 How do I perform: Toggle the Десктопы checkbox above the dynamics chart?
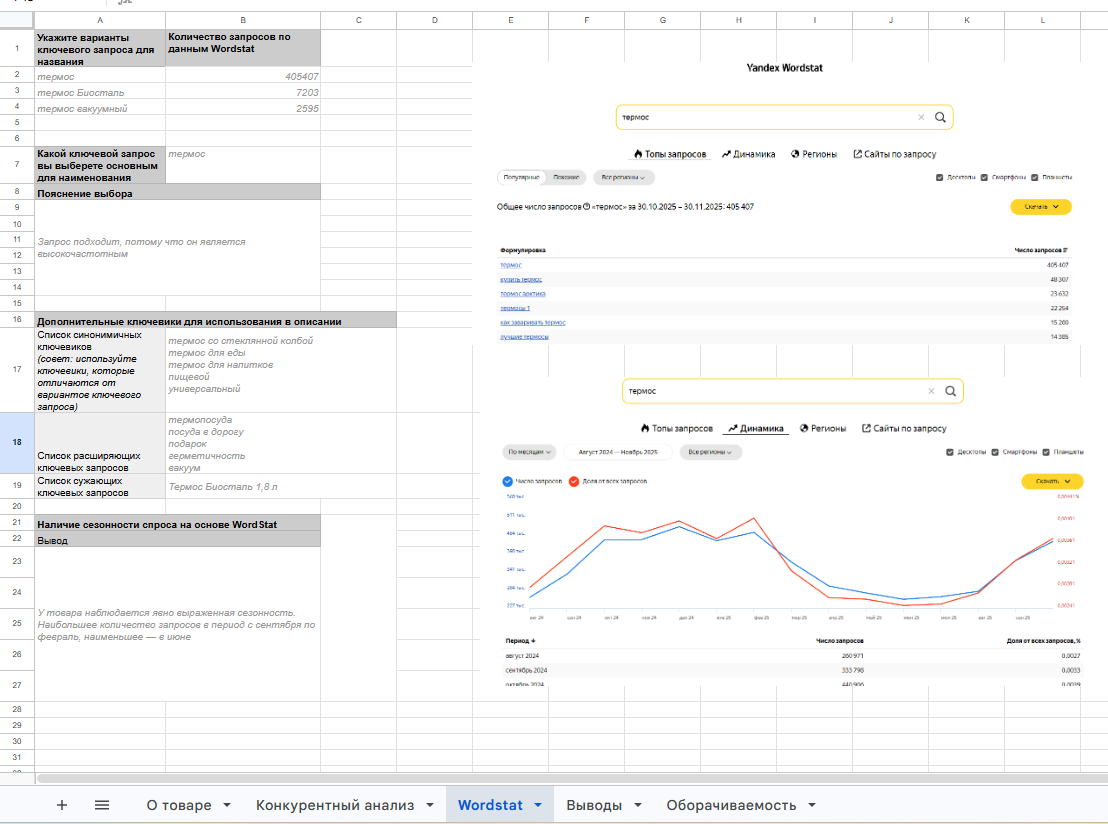(x=950, y=452)
